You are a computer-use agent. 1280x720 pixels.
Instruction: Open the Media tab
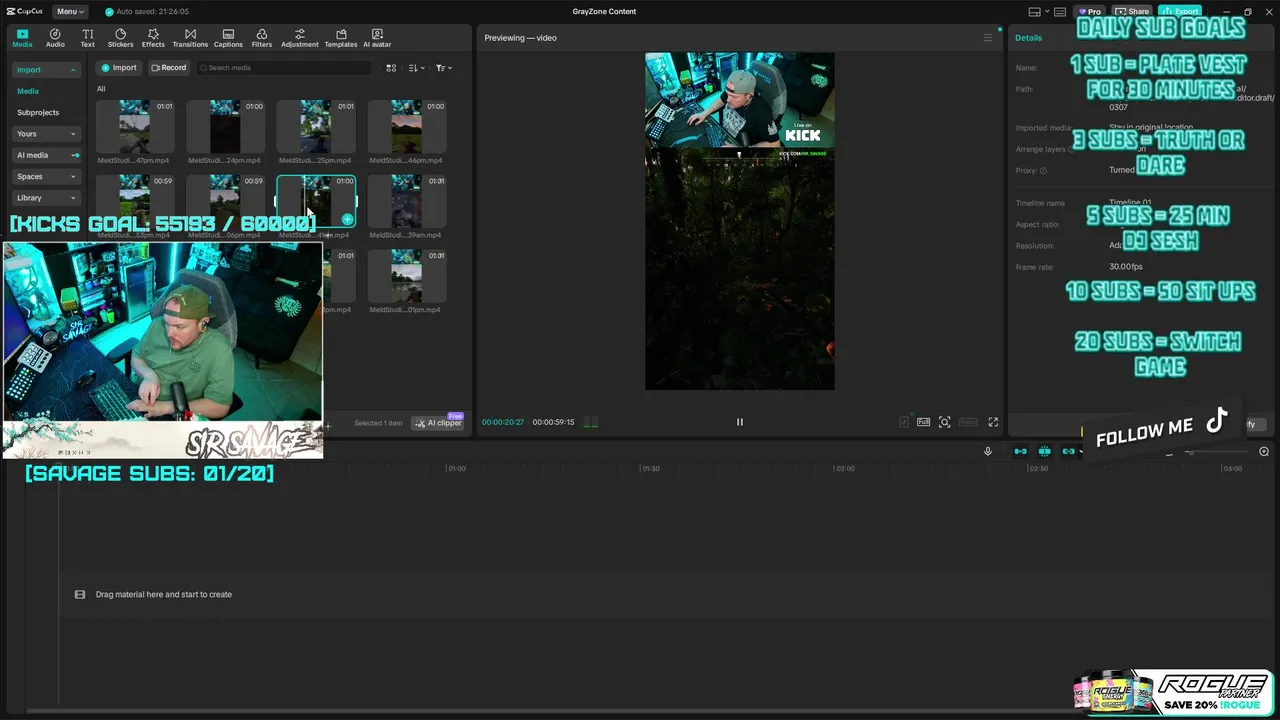tap(22, 38)
